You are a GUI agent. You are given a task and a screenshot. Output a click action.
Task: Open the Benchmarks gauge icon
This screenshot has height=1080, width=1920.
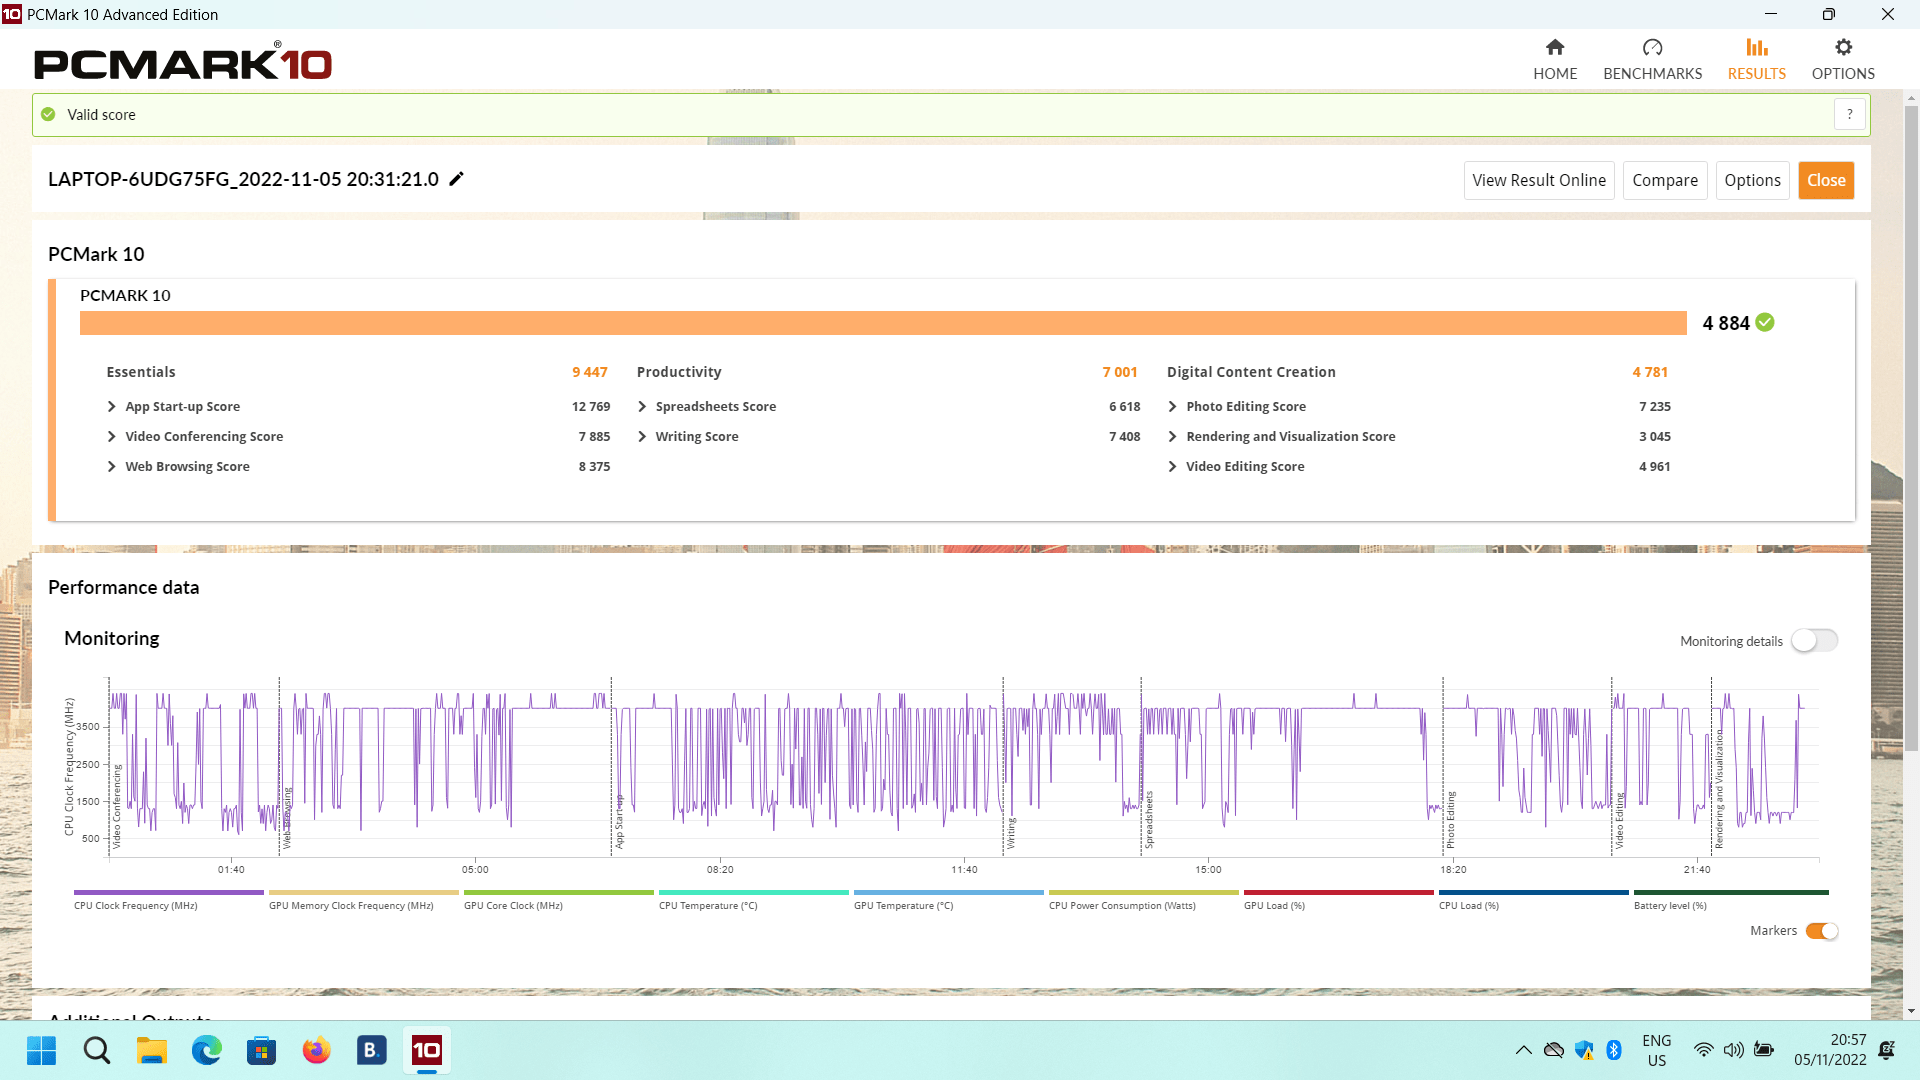pos(1652,48)
